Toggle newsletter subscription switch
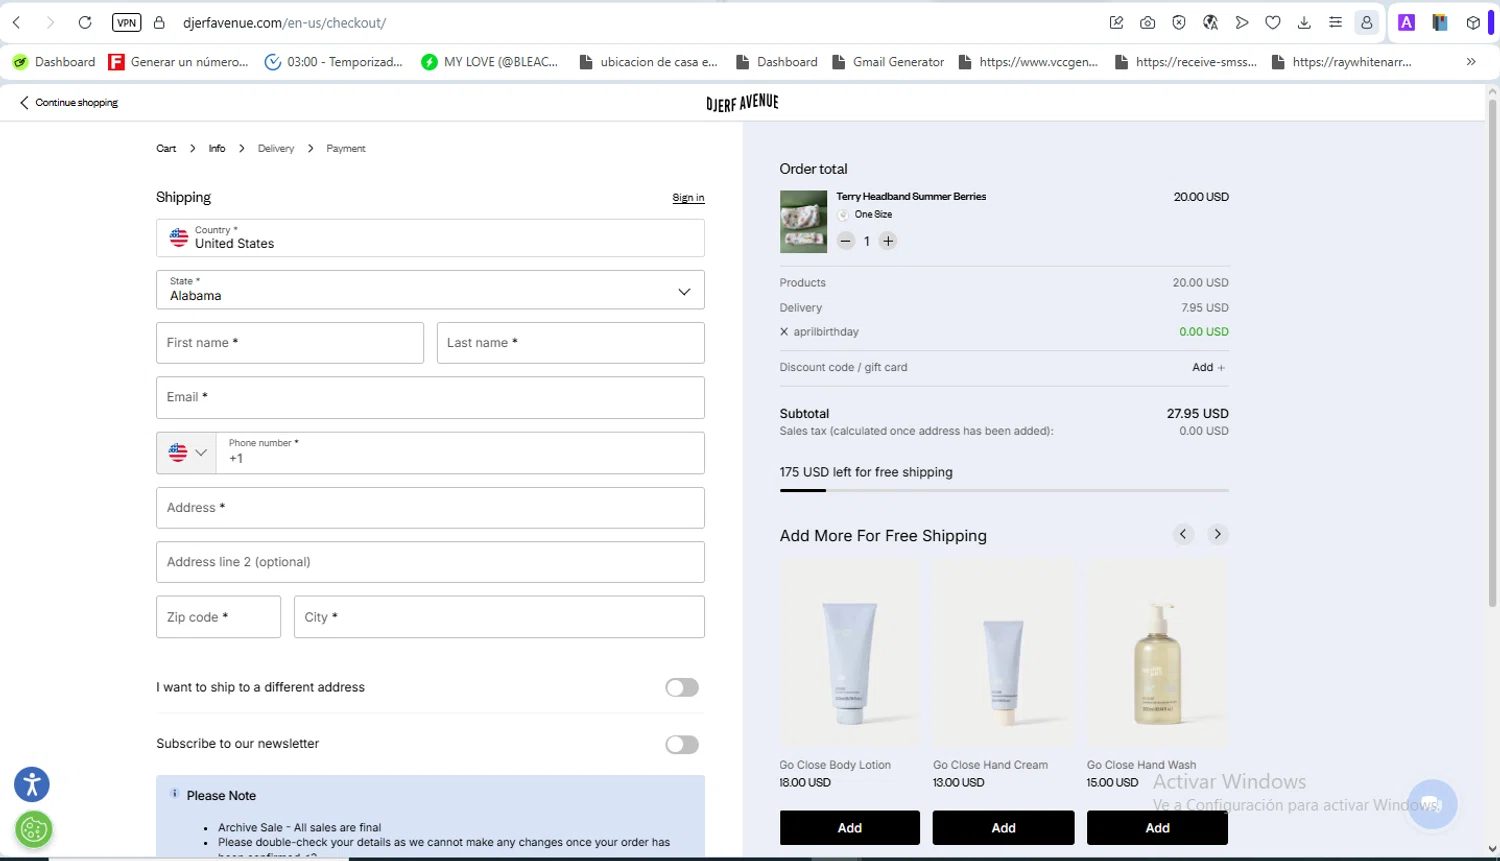Image resolution: width=1500 pixels, height=861 pixels. click(682, 745)
